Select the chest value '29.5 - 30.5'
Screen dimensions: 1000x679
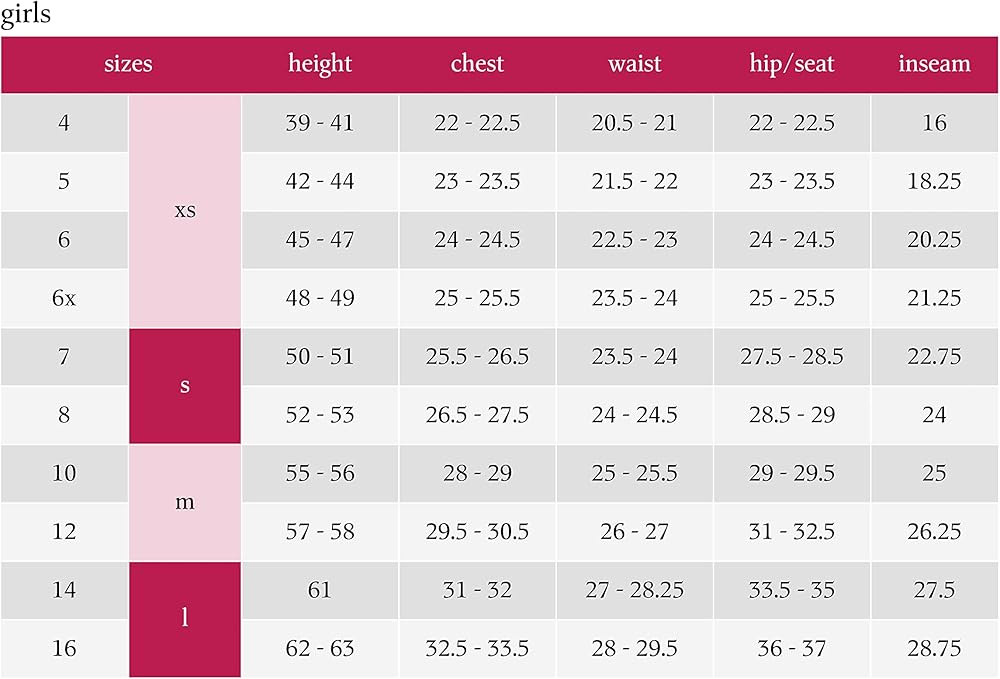[x=477, y=532]
